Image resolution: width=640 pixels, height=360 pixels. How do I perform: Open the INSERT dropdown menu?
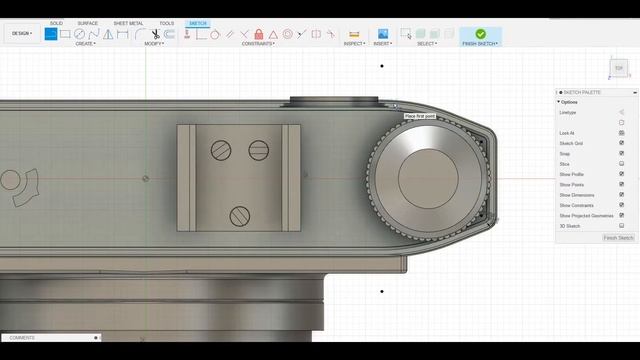click(382, 44)
